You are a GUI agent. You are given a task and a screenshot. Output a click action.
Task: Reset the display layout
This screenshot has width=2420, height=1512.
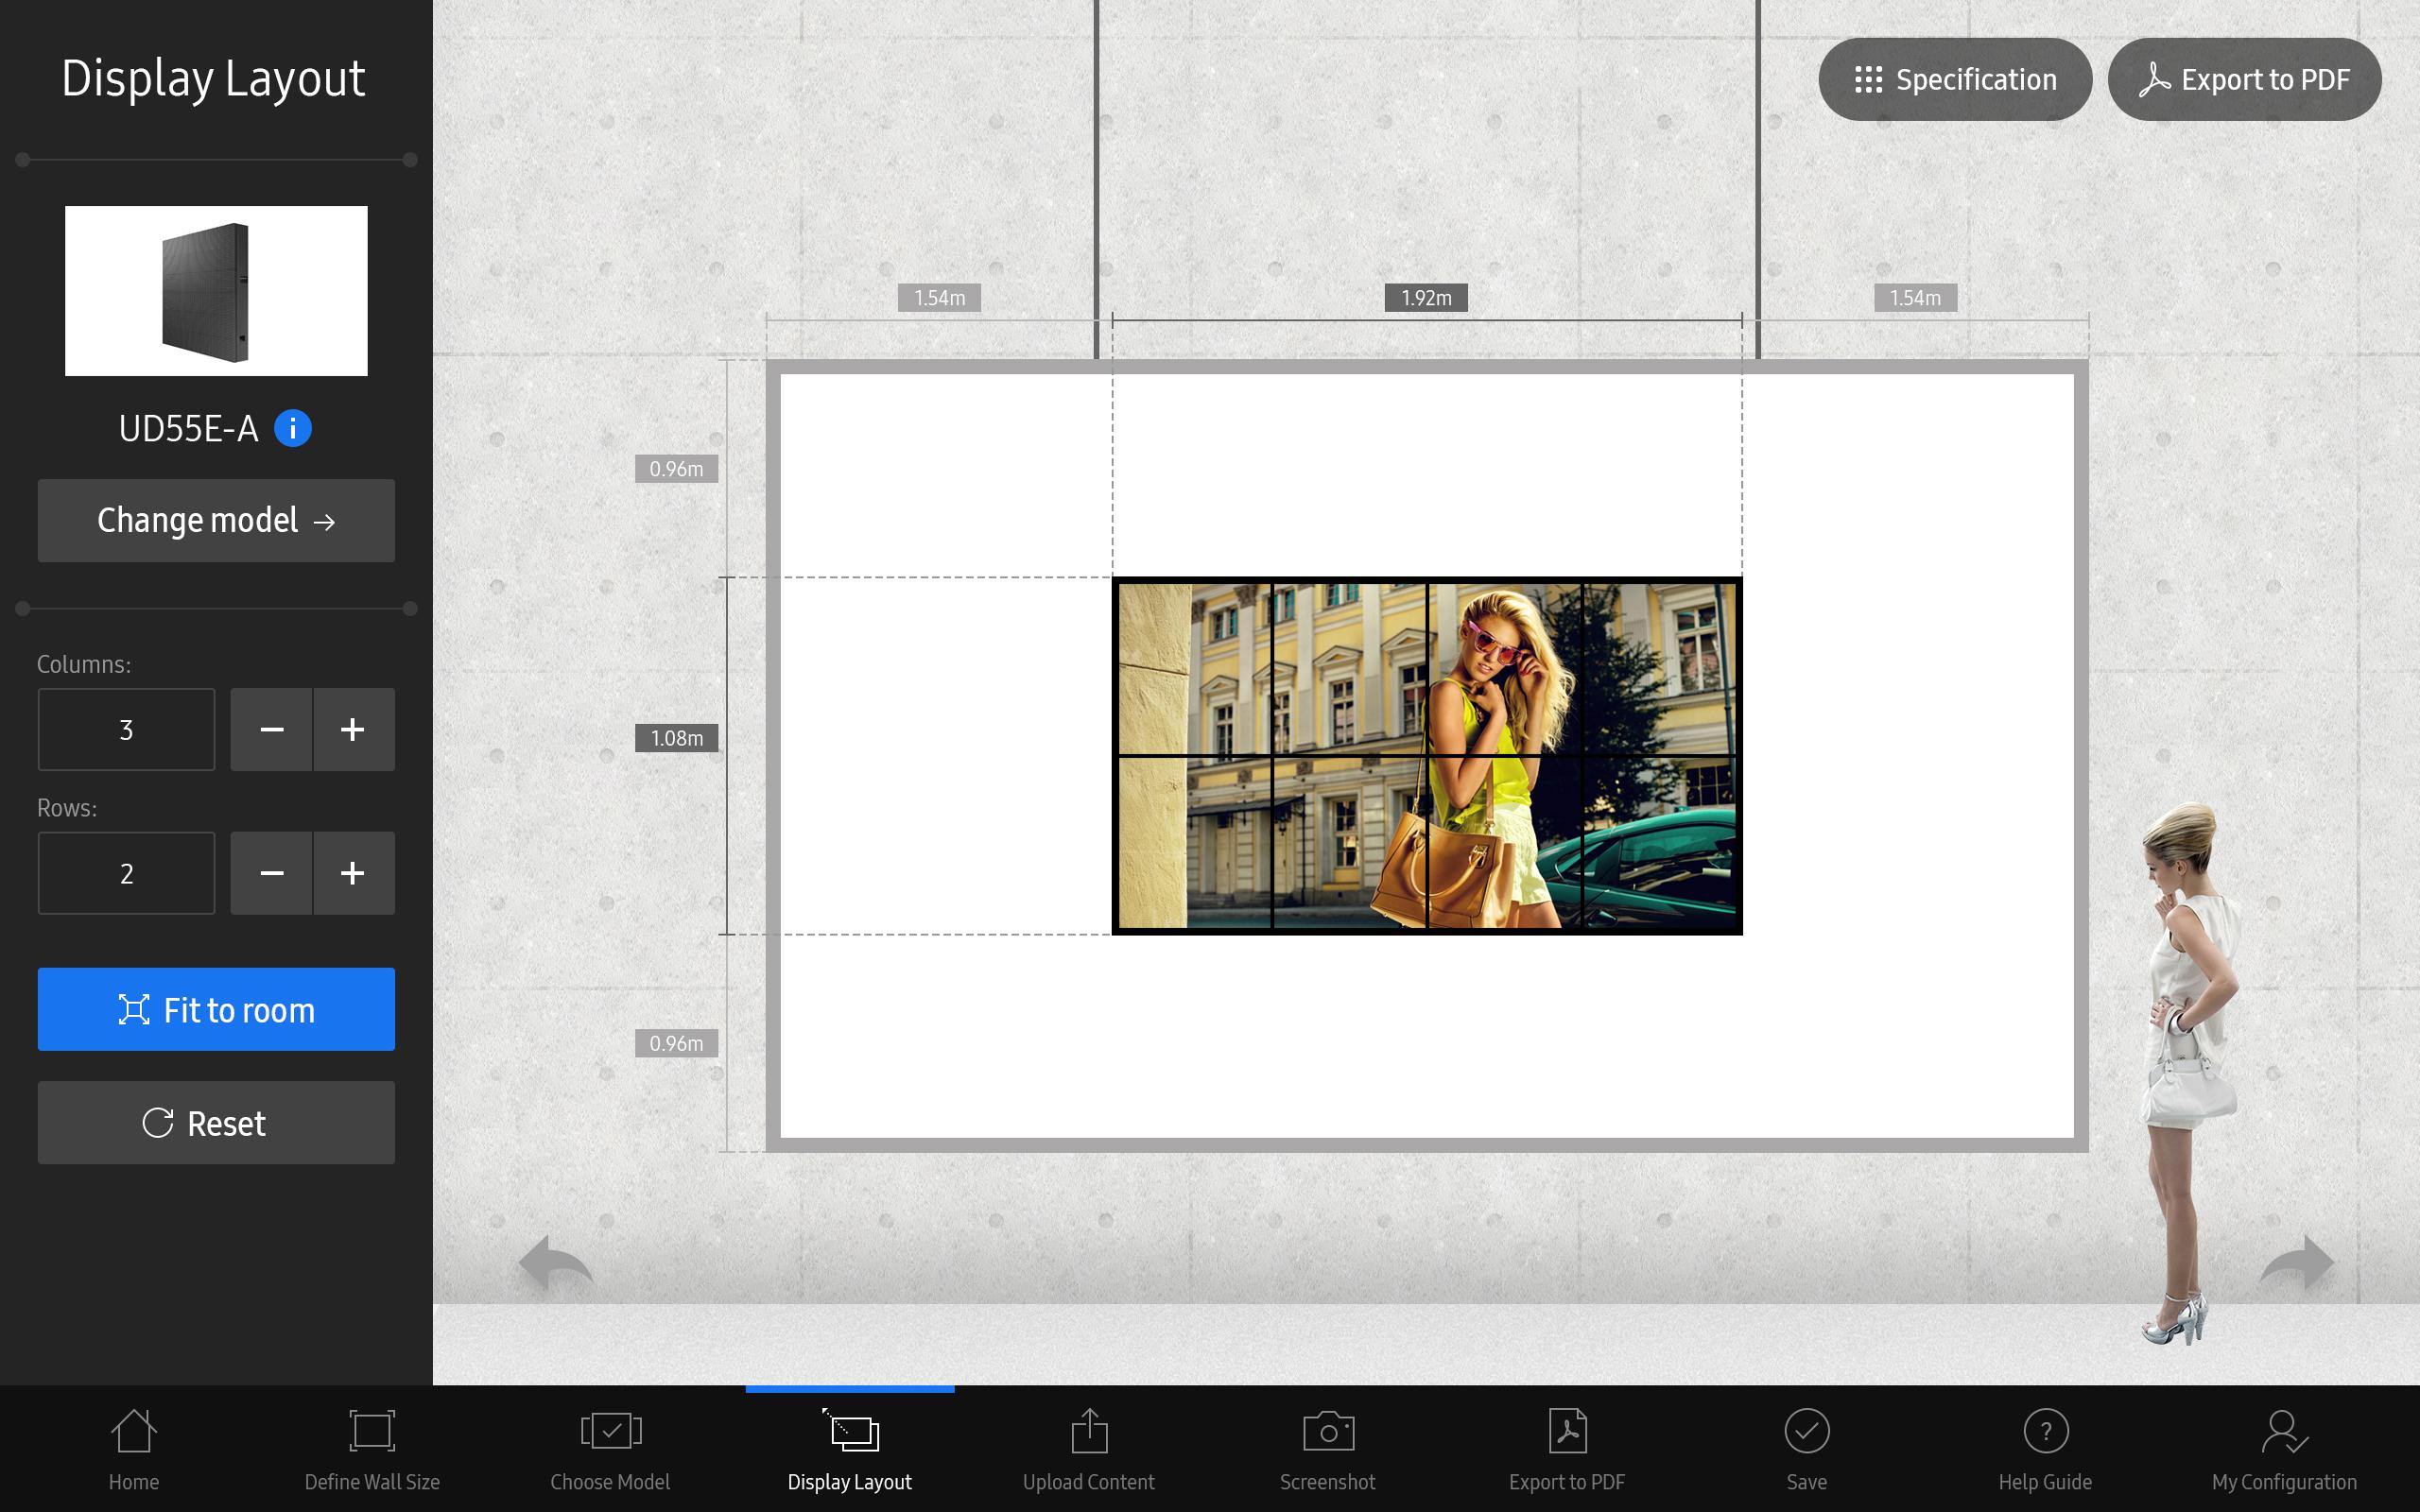tap(216, 1123)
